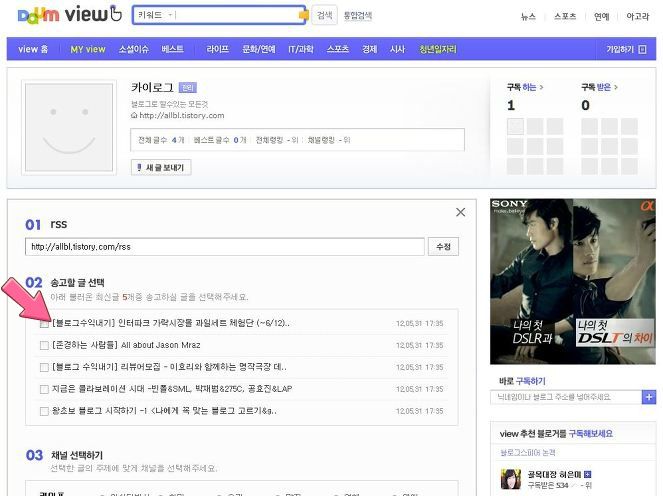Open the 구독해보세요 link
Viewport: 663px width, 496px height.
click(x=590, y=433)
